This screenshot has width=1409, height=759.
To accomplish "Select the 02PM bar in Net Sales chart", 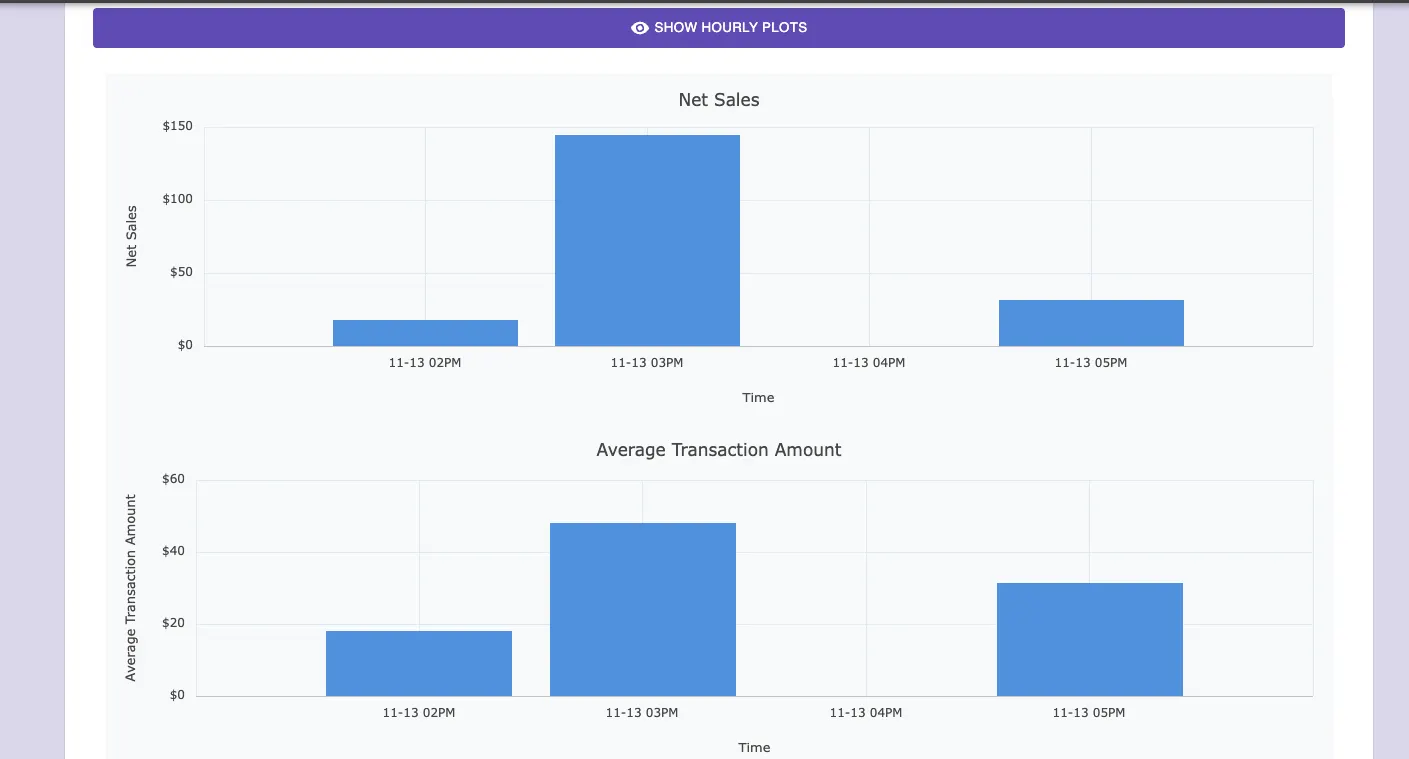I will click(425, 333).
